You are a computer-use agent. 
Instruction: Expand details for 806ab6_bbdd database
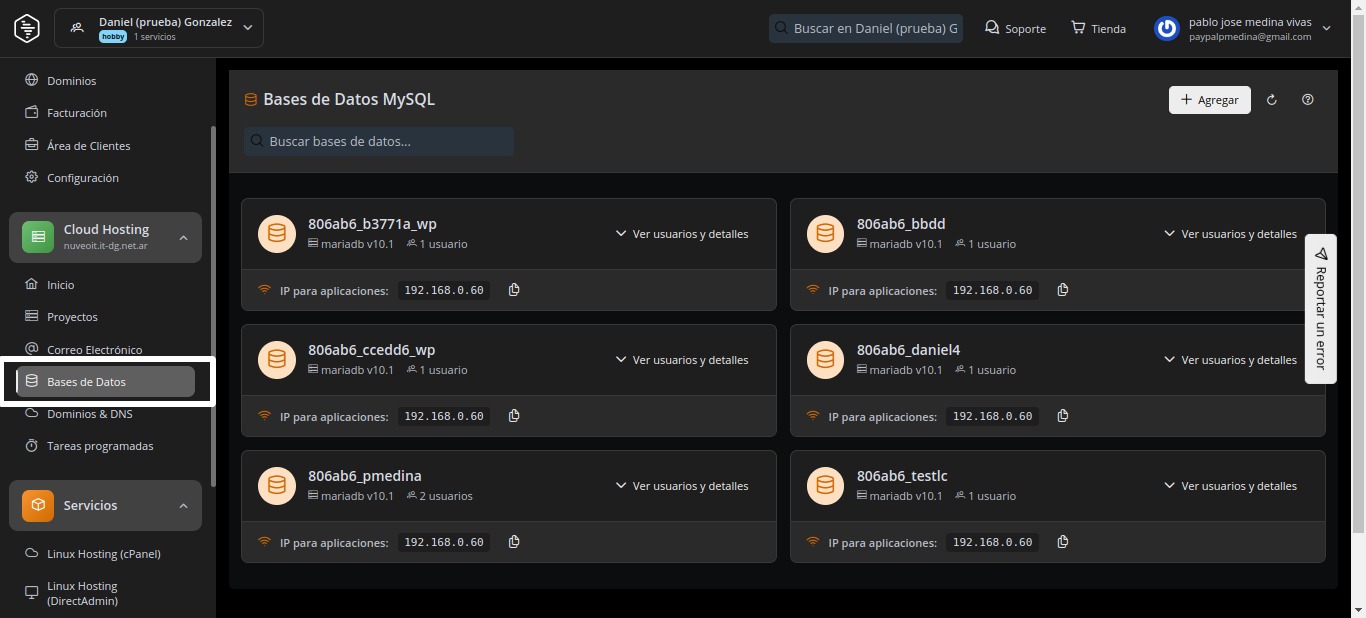pos(1230,234)
